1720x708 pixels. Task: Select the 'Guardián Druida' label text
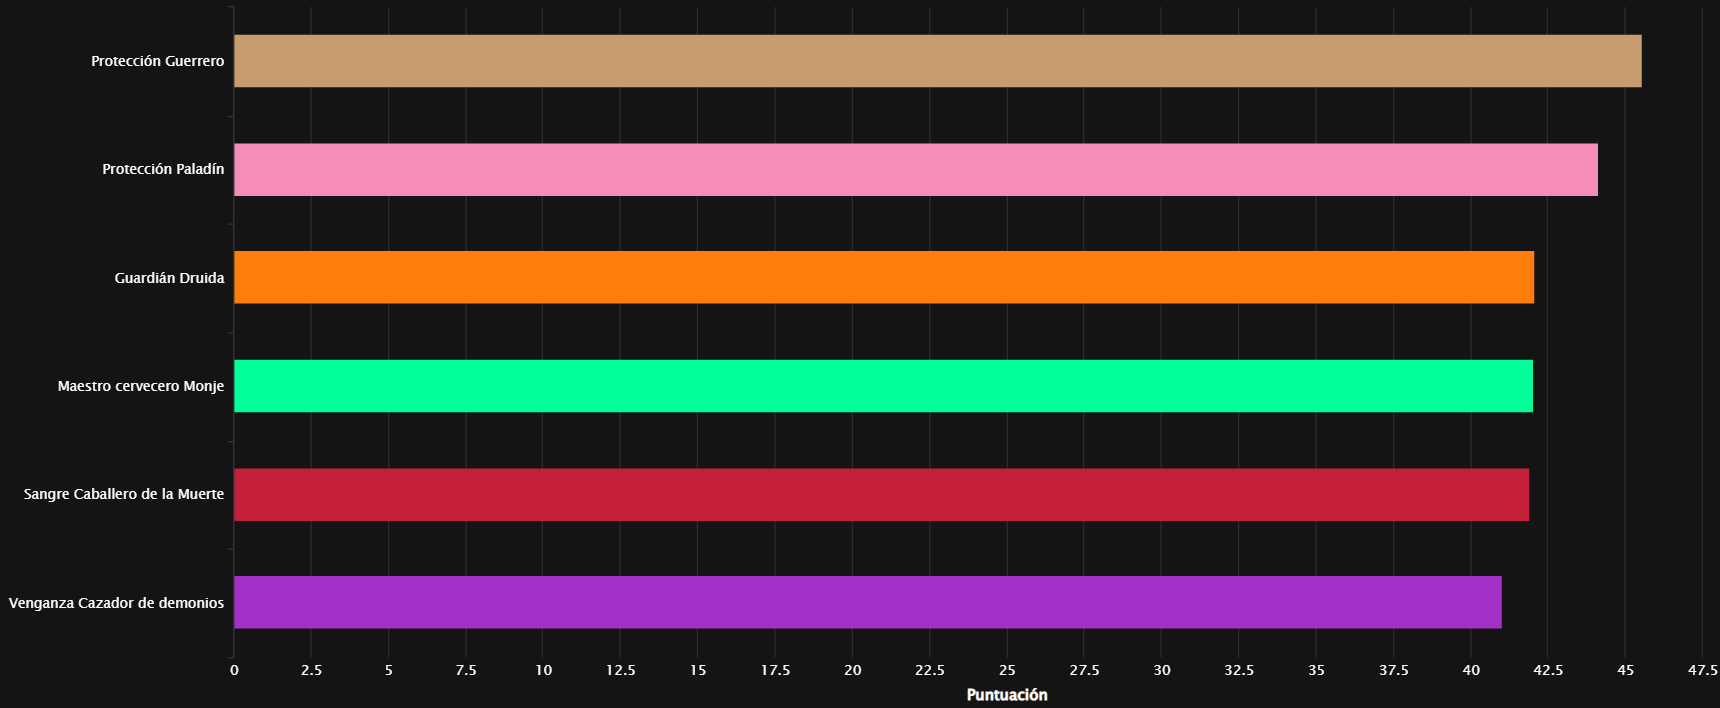(x=169, y=278)
